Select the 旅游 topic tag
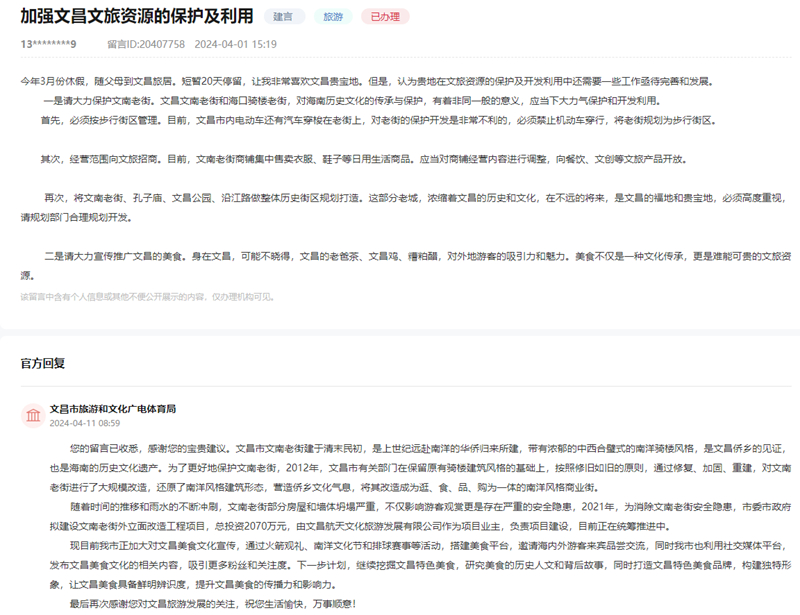 point(333,17)
